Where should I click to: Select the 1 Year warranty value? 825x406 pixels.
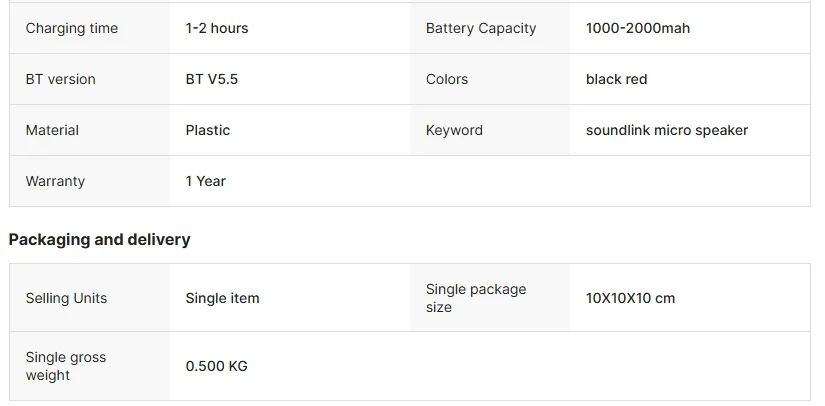point(206,181)
